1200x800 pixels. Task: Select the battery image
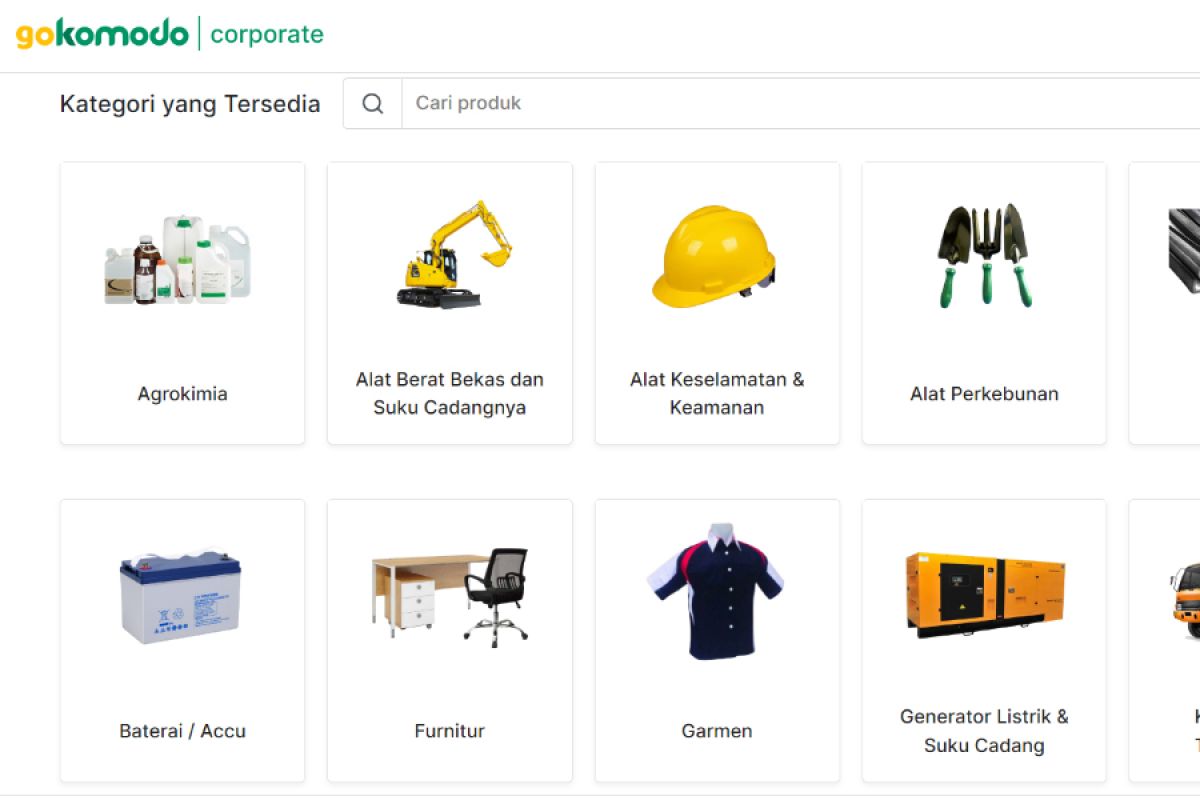(180, 596)
